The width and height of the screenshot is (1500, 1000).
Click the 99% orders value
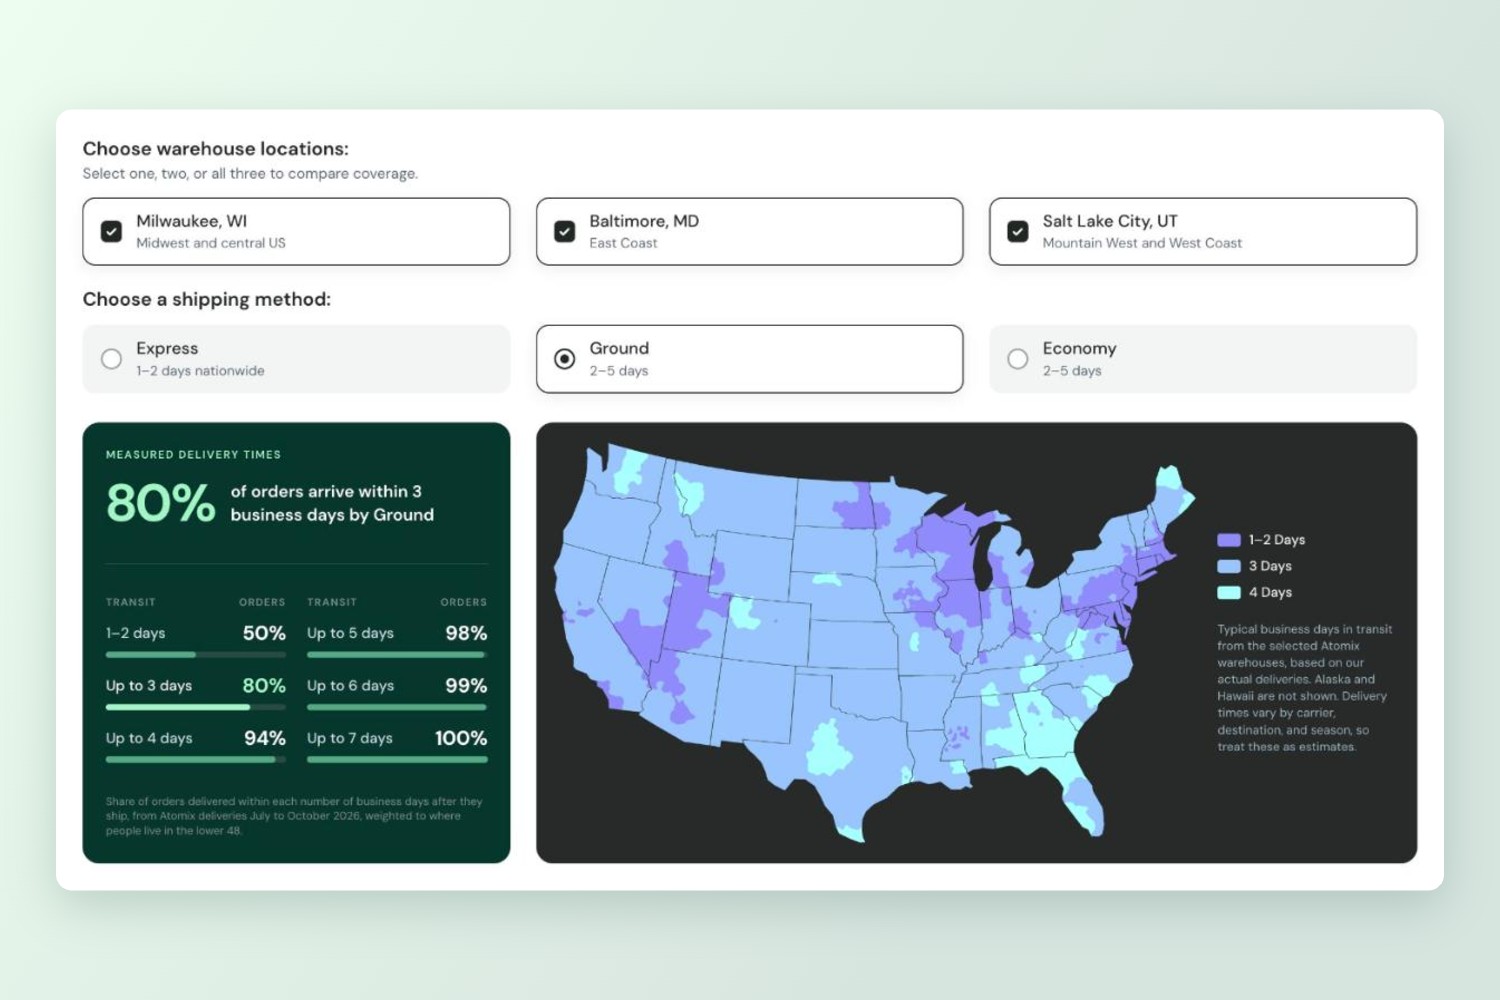tap(466, 686)
